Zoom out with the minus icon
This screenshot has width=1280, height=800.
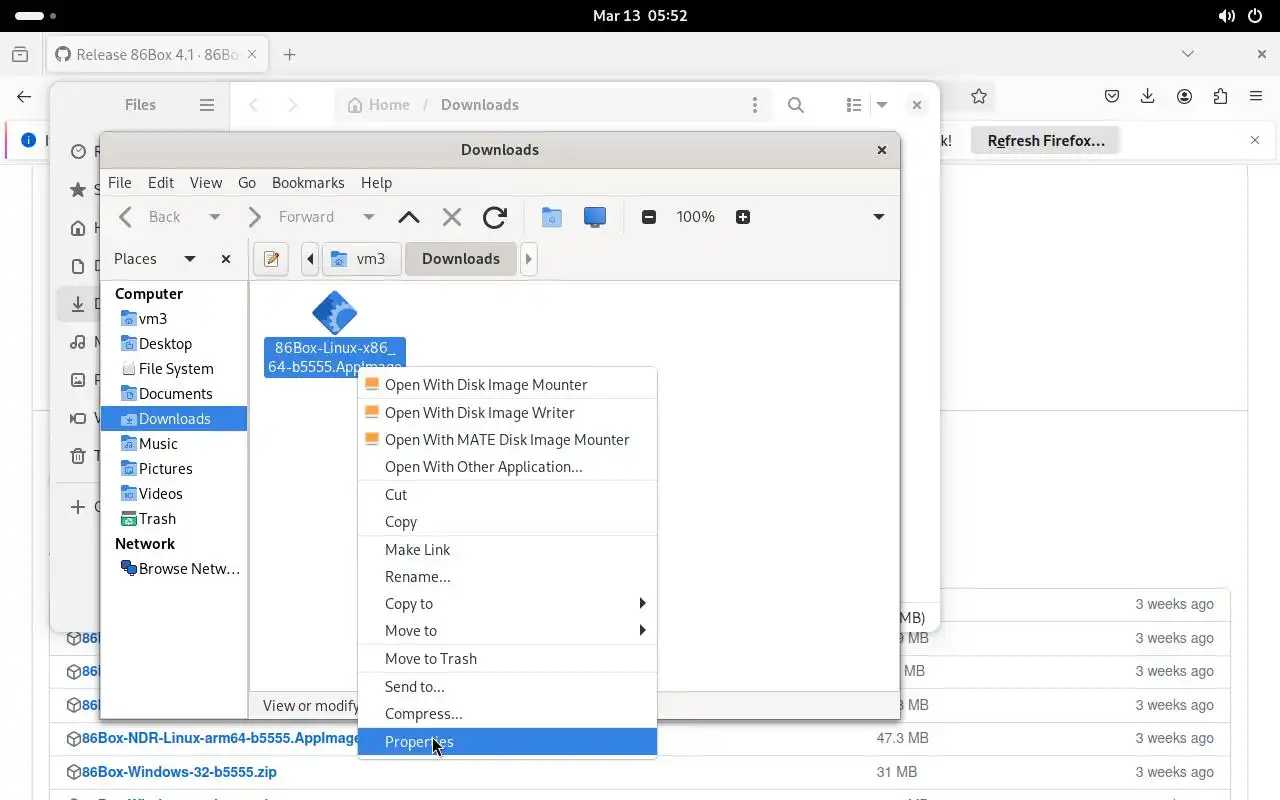649,217
